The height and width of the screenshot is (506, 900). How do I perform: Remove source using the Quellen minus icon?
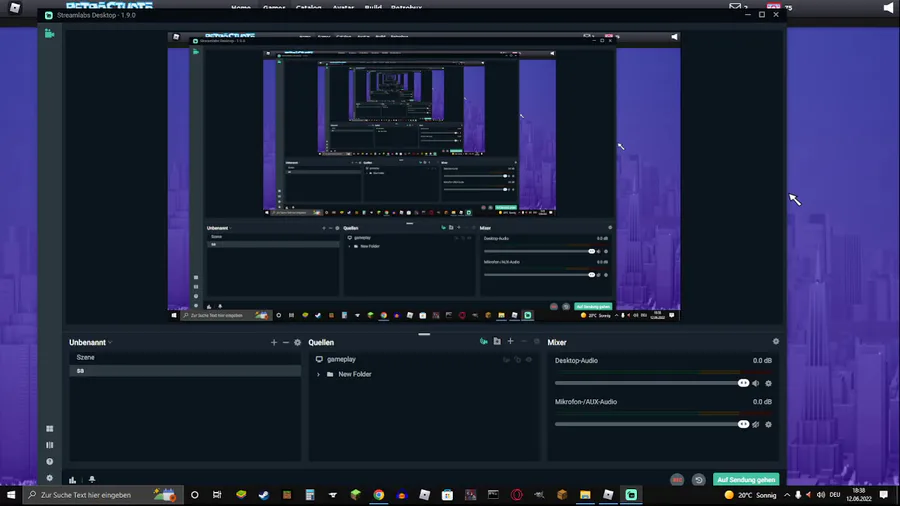523,341
